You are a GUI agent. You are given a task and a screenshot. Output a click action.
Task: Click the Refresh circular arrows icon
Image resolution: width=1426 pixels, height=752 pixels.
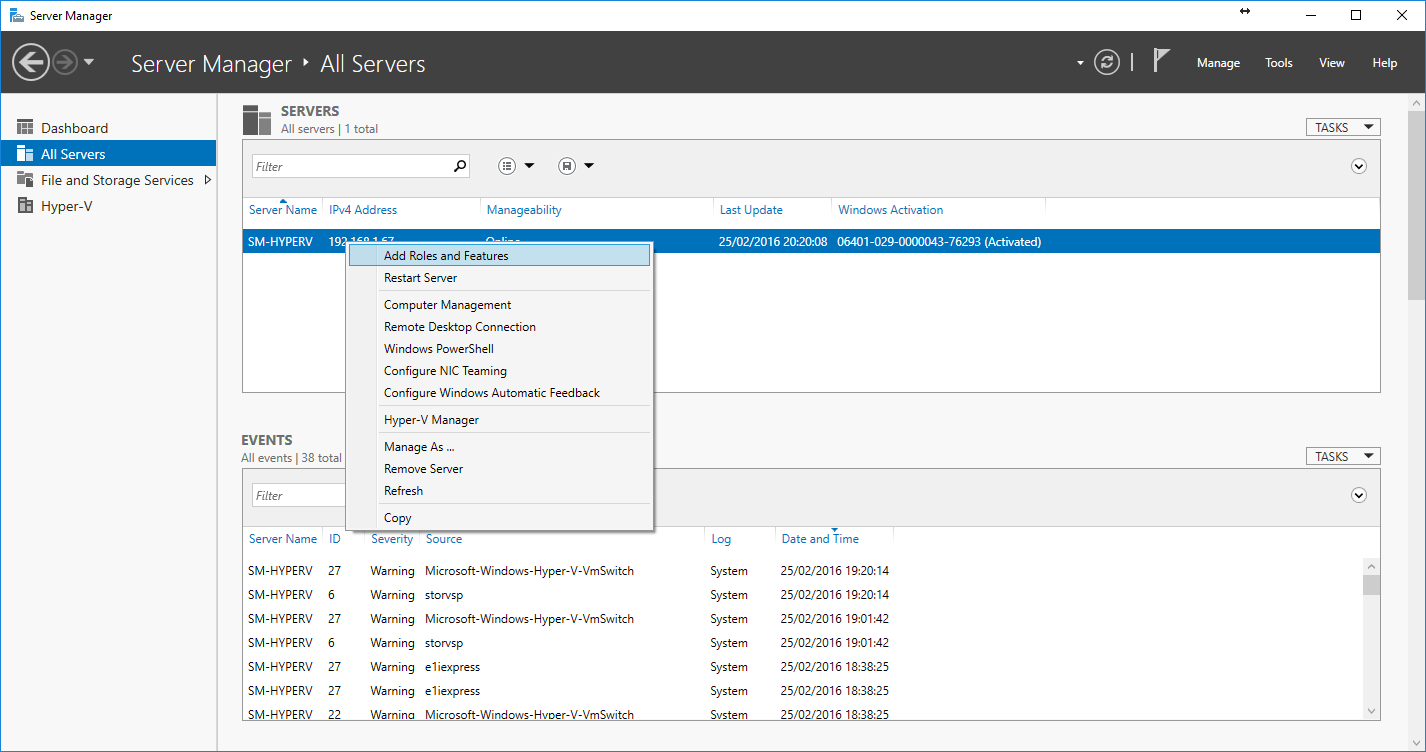tap(1107, 62)
